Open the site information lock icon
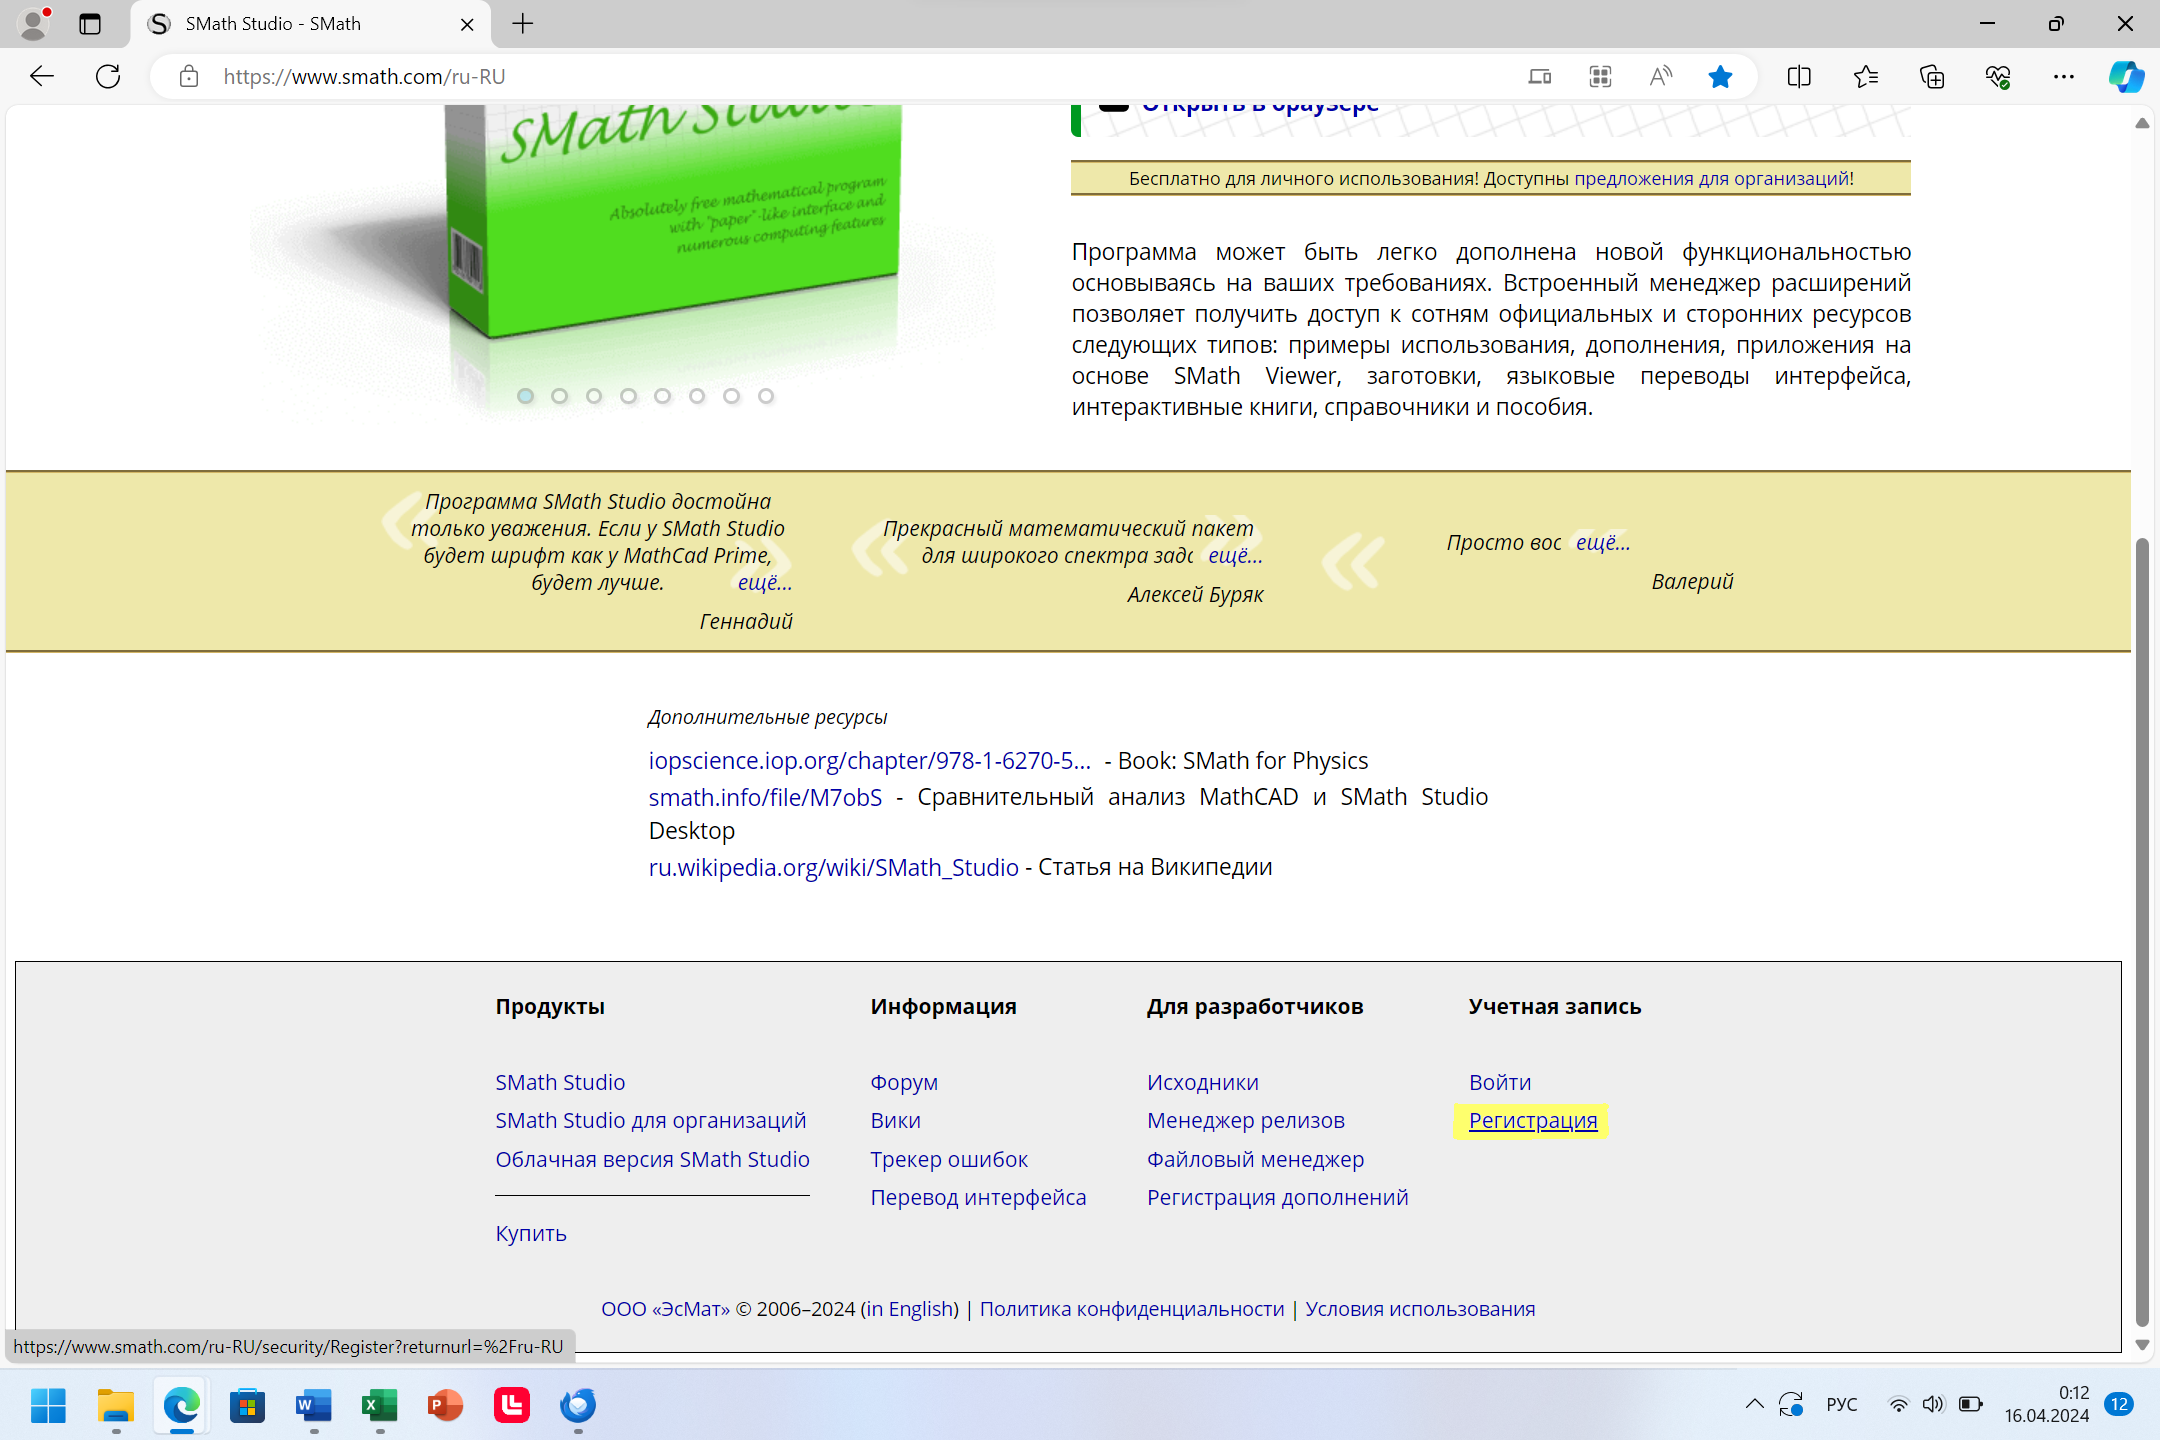 (x=189, y=77)
